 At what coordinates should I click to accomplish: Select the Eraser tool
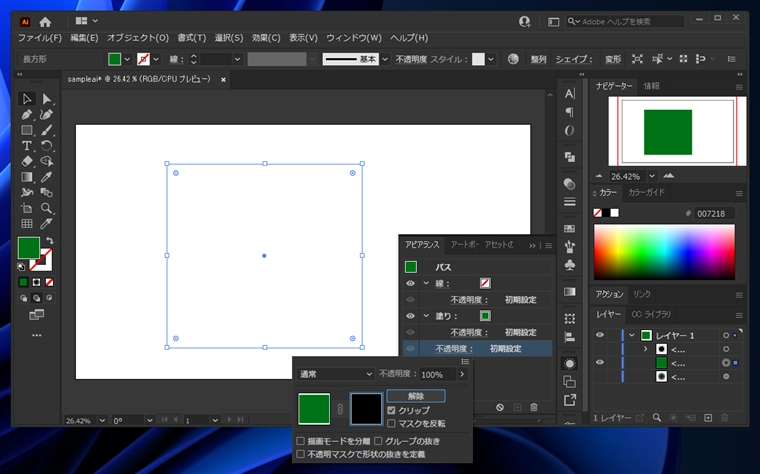point(27,161)
